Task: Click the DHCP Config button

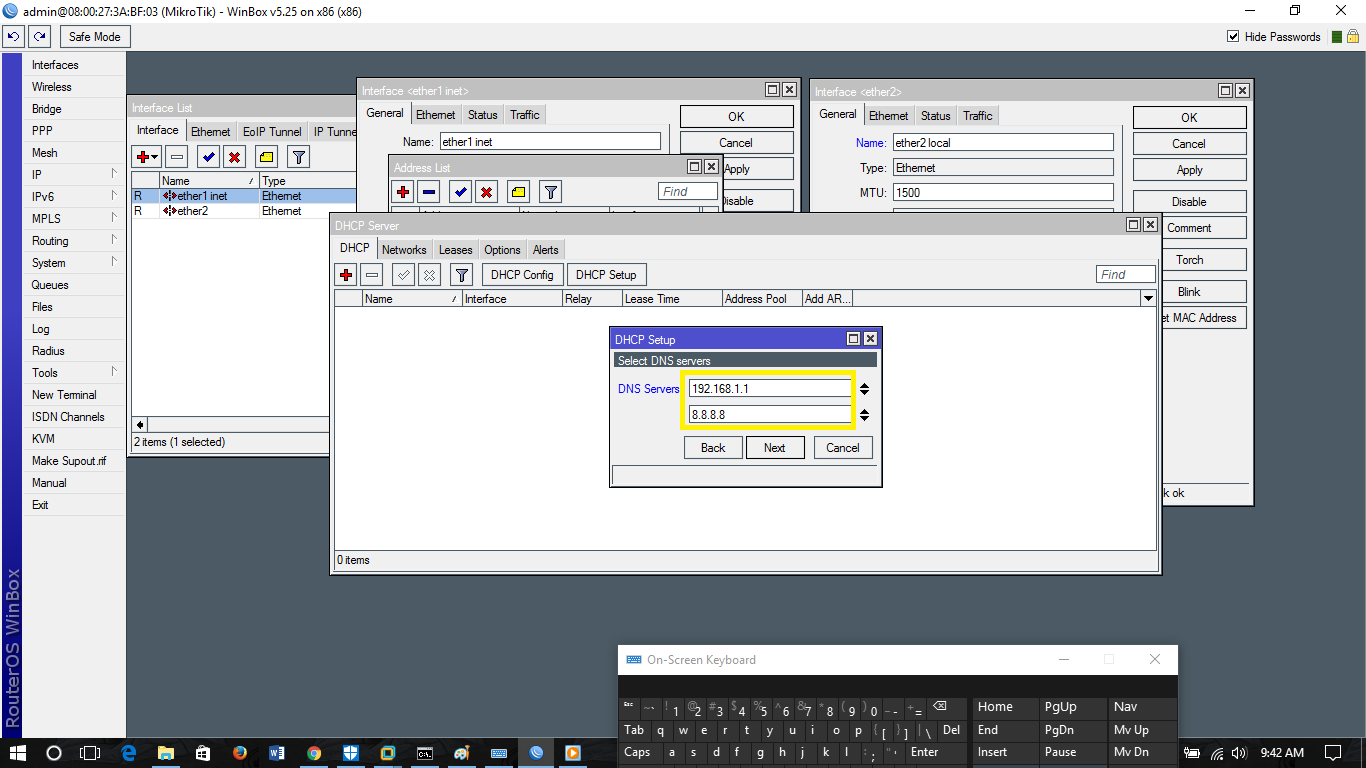Action: tap(523, 275)
